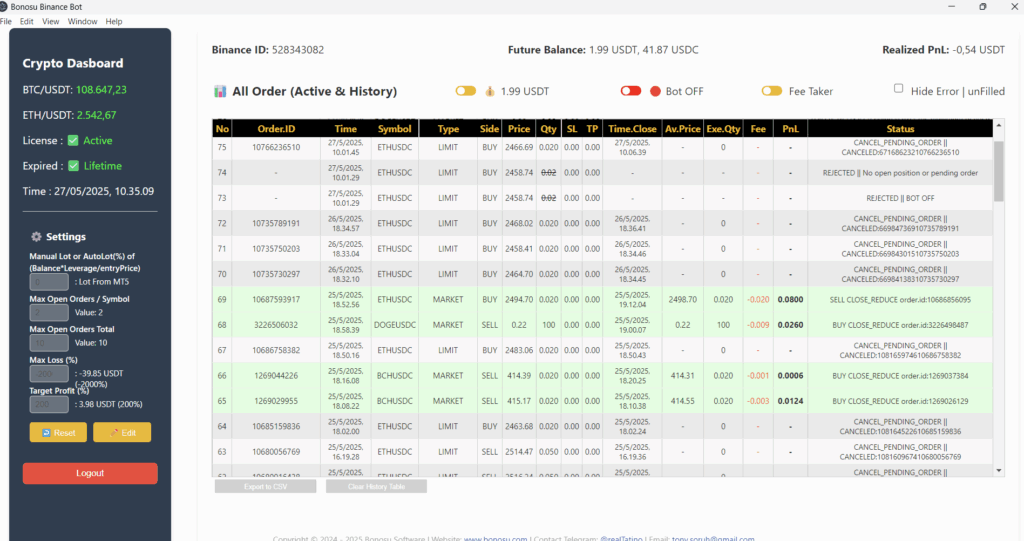Click Future Balance 1.99 USDT, 41.87 USDC

(603, 50)
